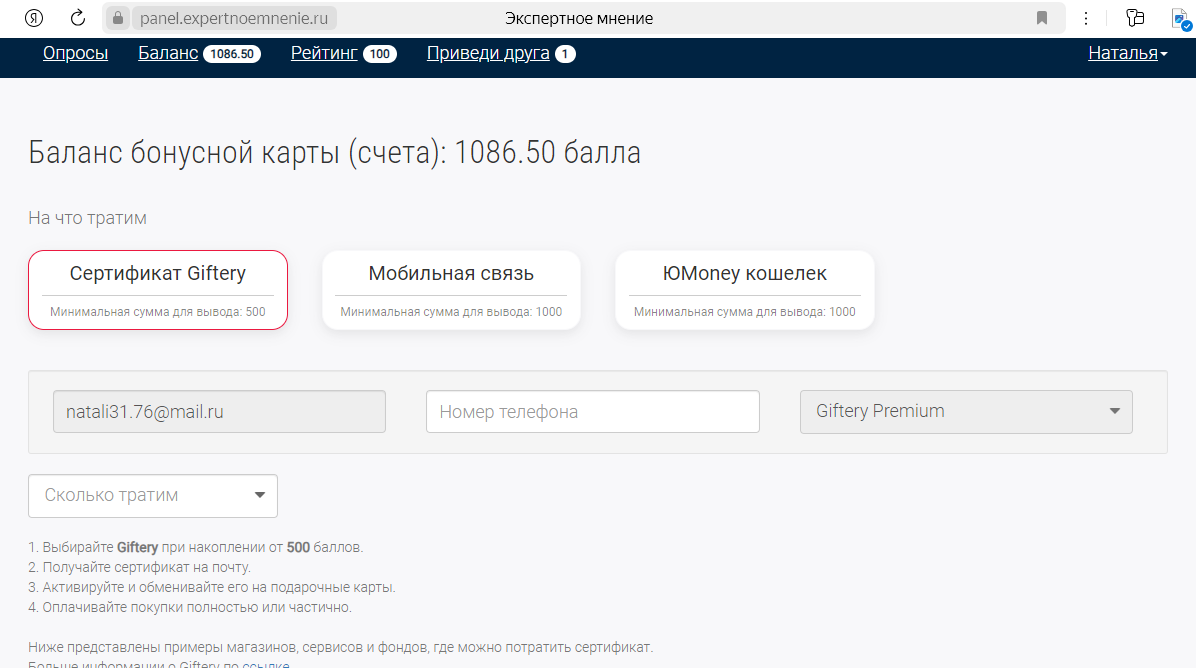Open the Giftery Premium dropdown

[x=965, y=411]
